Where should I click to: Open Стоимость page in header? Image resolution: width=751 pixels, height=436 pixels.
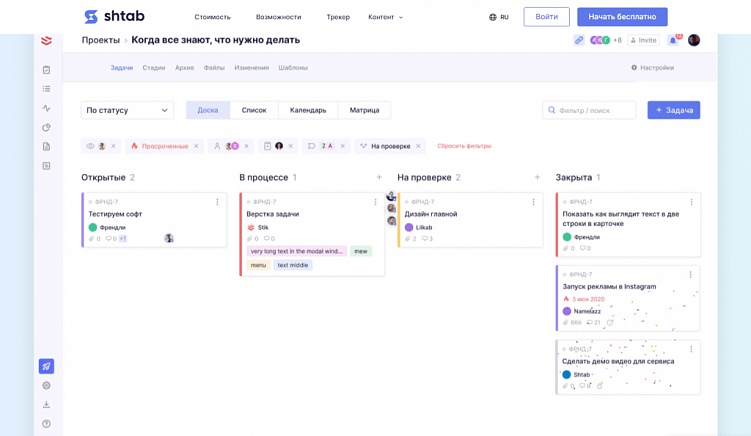[212, 17]
